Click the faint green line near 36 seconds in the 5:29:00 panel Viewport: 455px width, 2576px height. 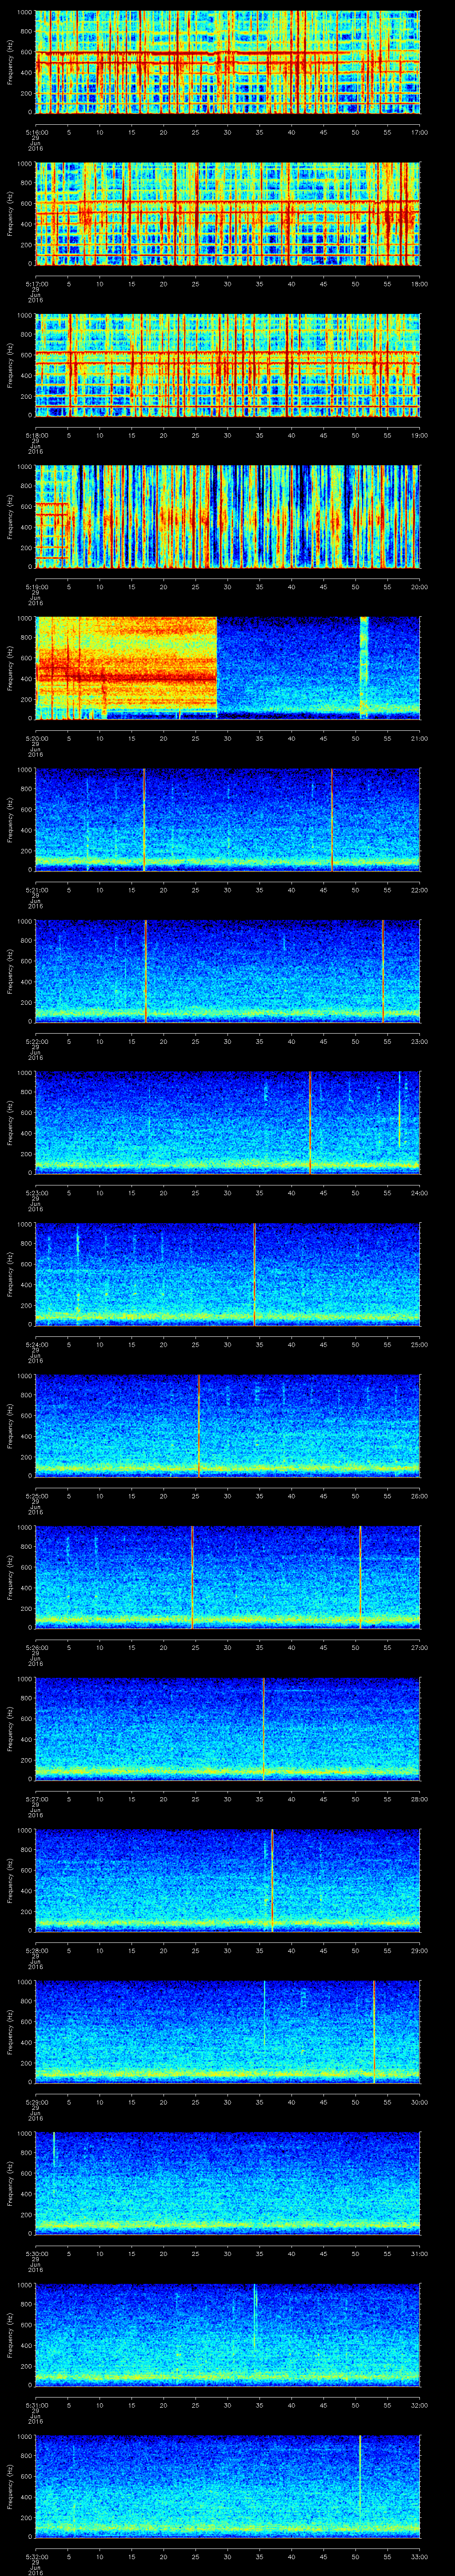click(x=264, y=2014)
